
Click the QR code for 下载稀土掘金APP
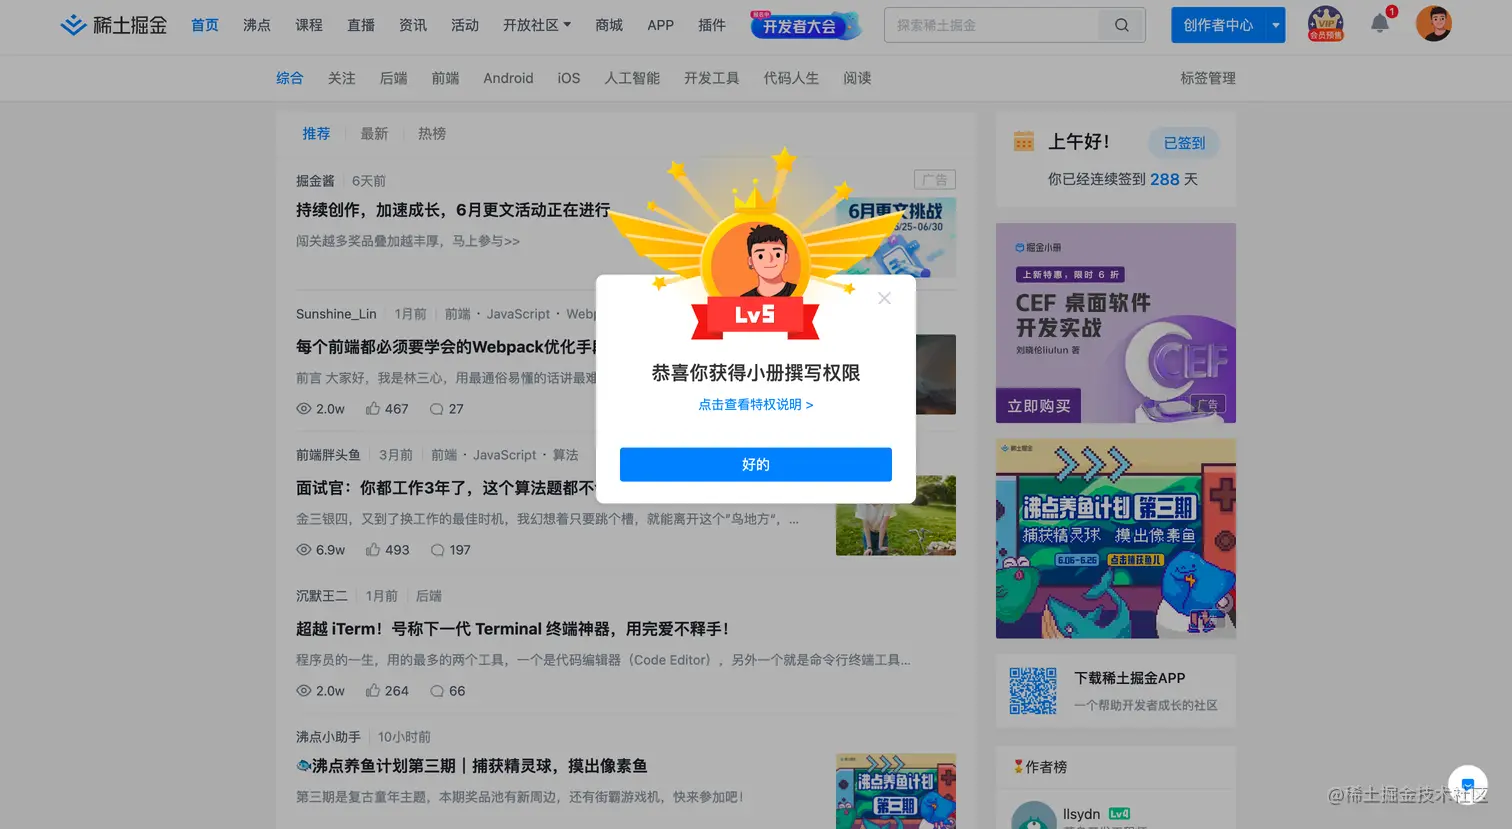pos(1033,690)
